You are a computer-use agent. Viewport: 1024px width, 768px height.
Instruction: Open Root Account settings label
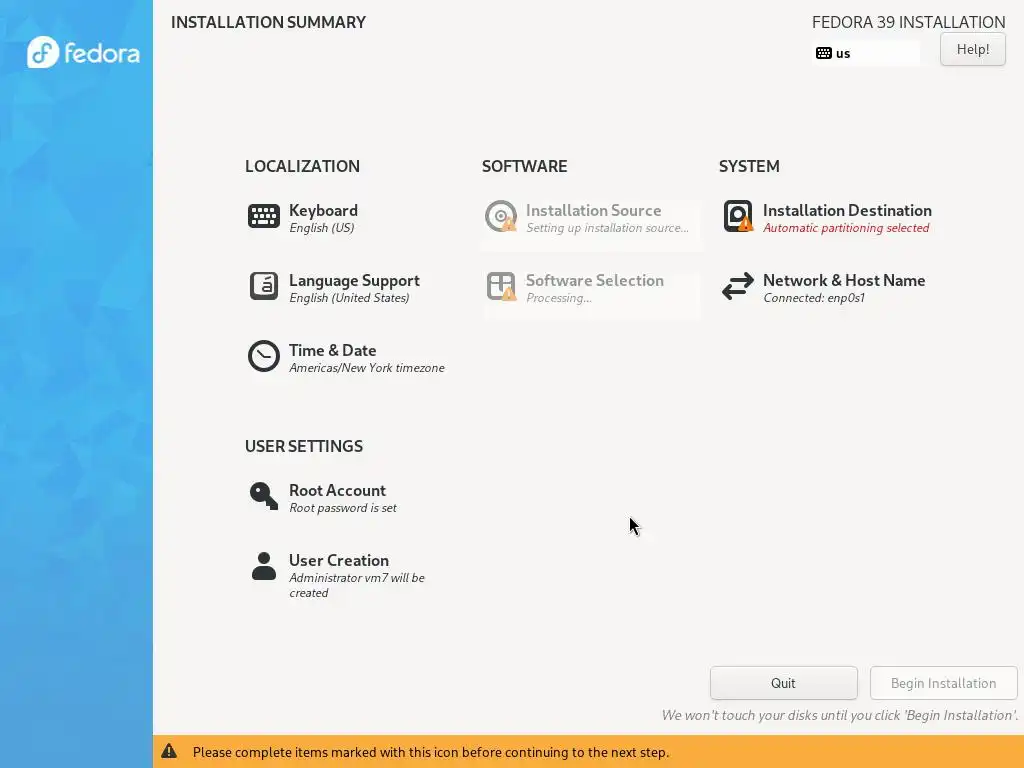pos(337,490)
